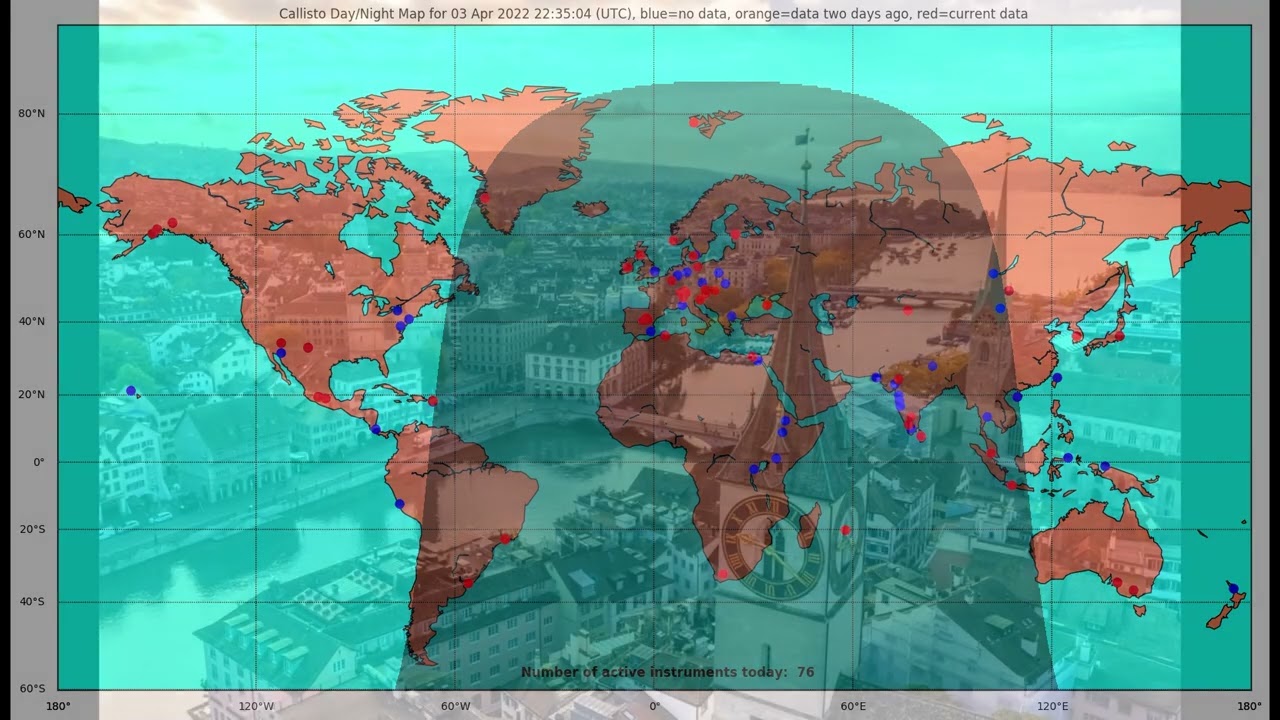This screenshot has width=1280, height=720.
Task: Click the 40°S latitude label
Action: coord(31,601)
